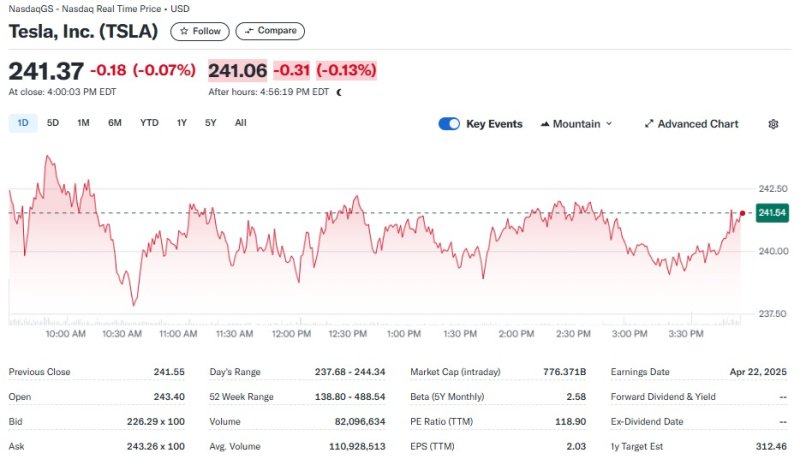This screenshot has width=800, height=459.
Task: Select the 1Y range tab
Action: [182, 123]
